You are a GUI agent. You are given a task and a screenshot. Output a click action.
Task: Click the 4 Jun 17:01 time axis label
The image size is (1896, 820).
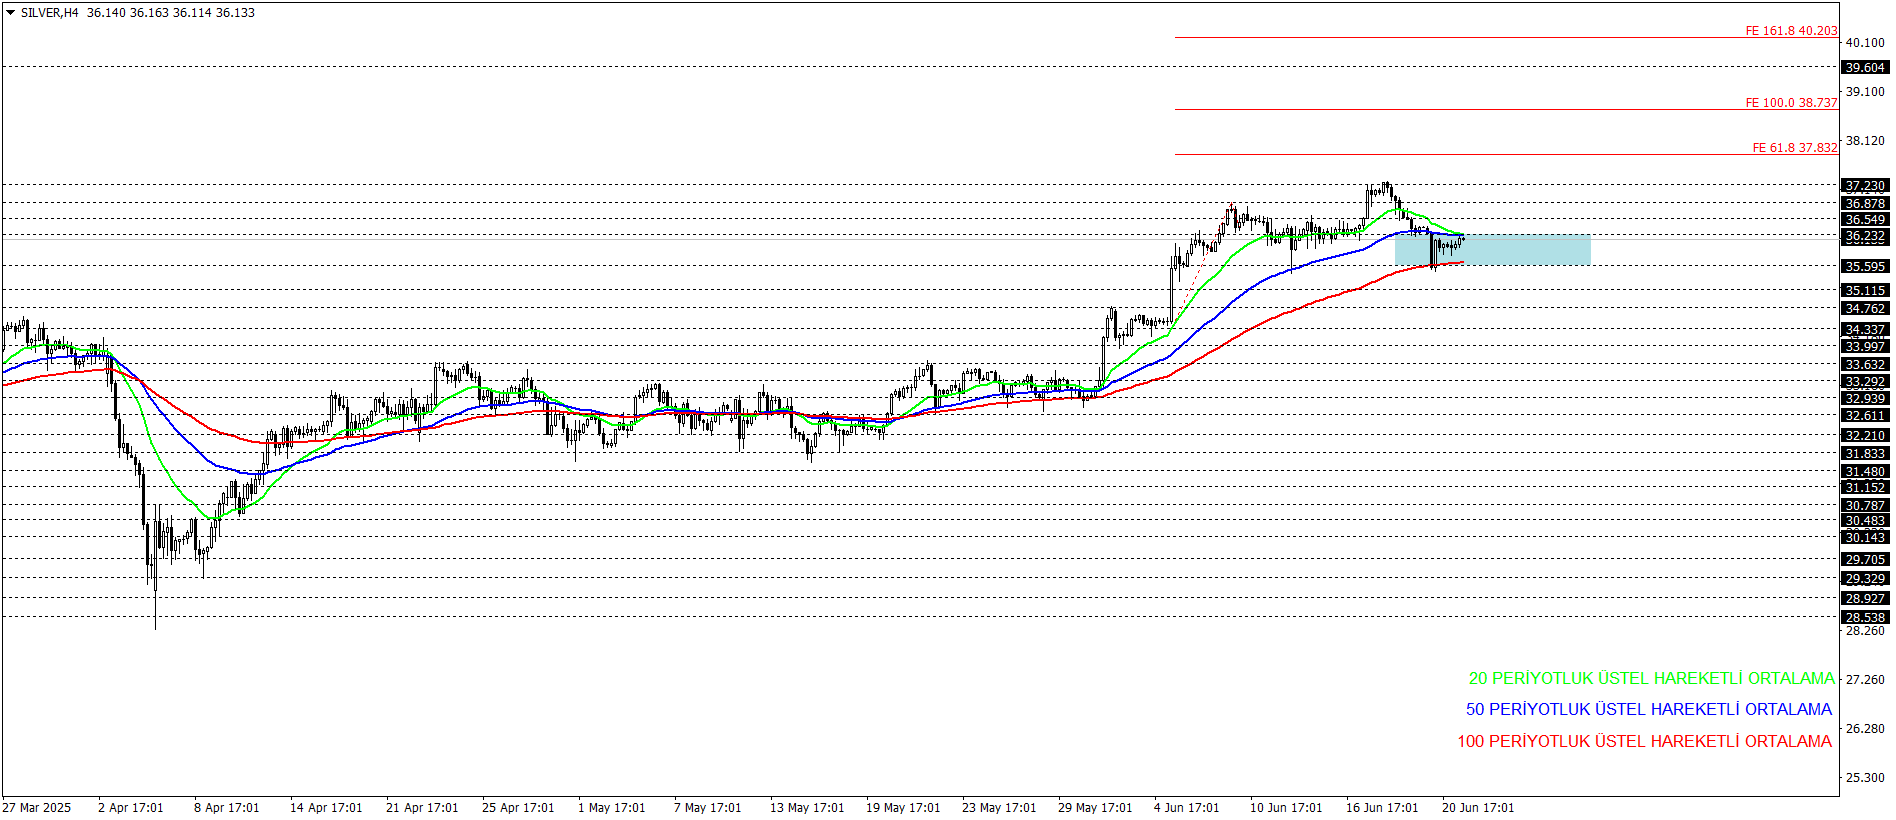coord(1186,808)
